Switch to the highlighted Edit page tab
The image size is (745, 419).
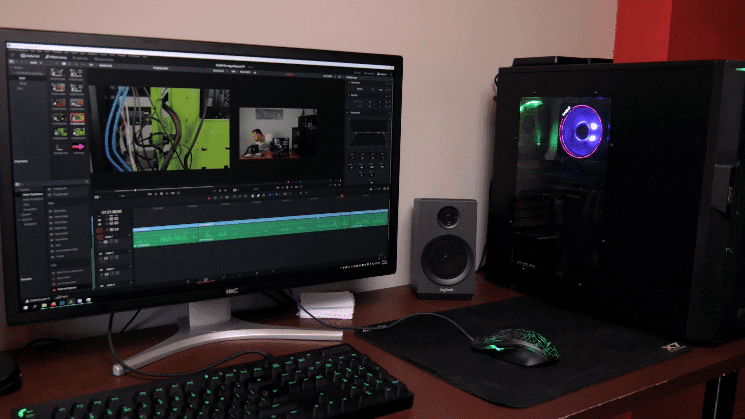pyautogui.click(x=206, y=280)
